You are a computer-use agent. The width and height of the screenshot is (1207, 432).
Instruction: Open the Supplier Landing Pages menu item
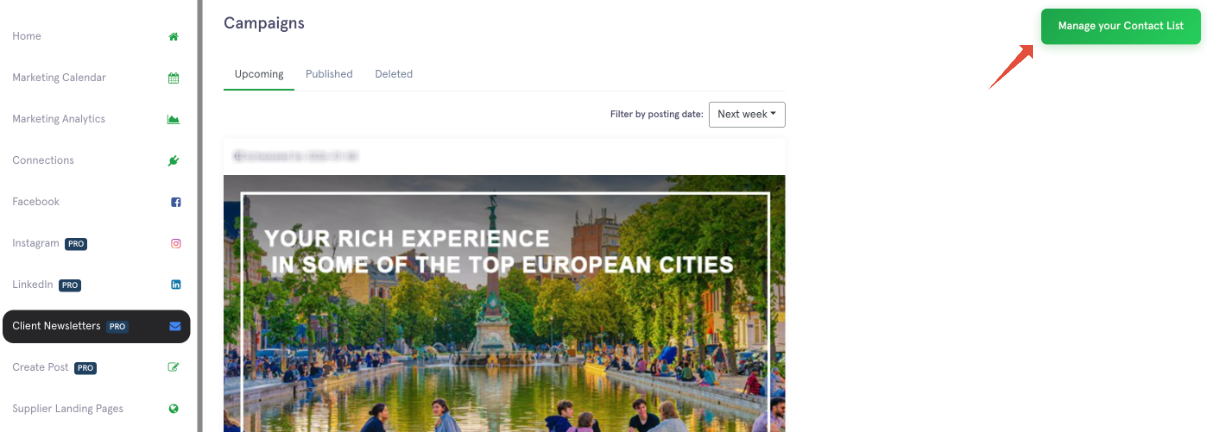[68, 409]
